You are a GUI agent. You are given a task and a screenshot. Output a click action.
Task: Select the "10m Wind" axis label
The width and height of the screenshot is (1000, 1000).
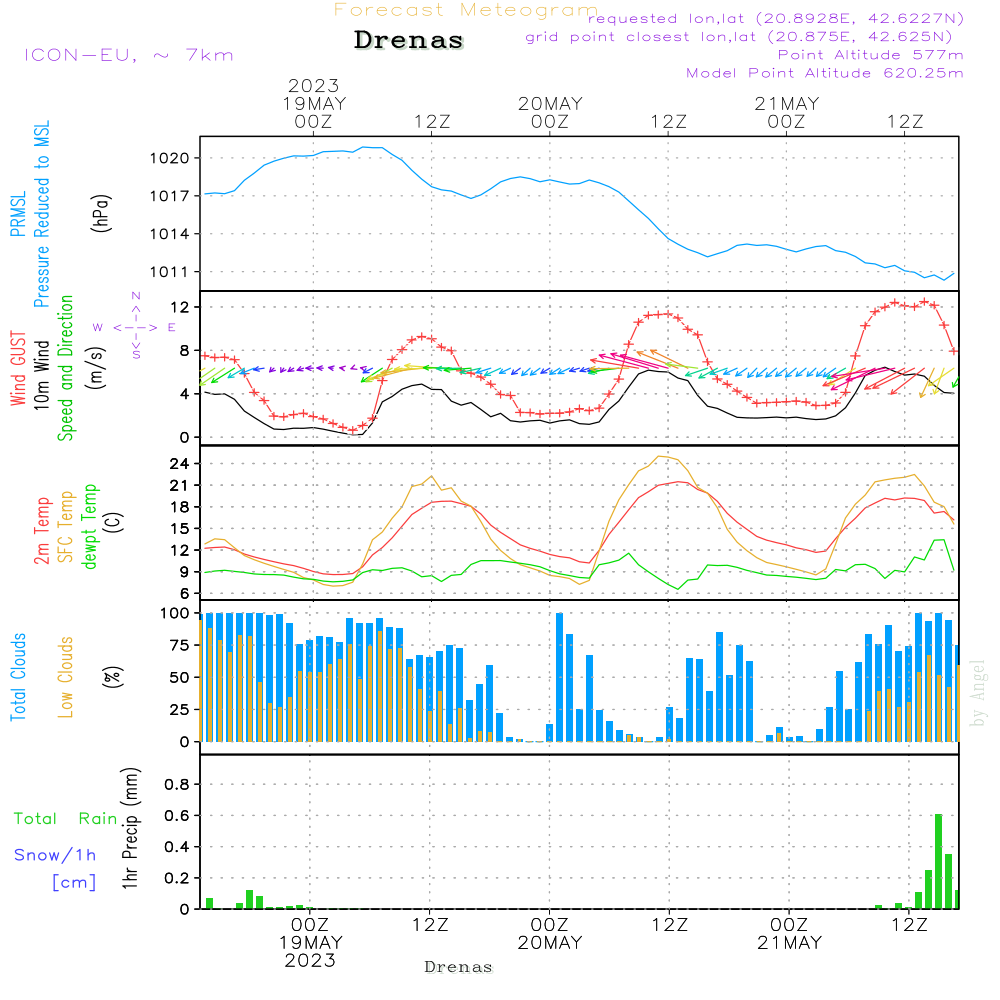(x=41, y=375)
